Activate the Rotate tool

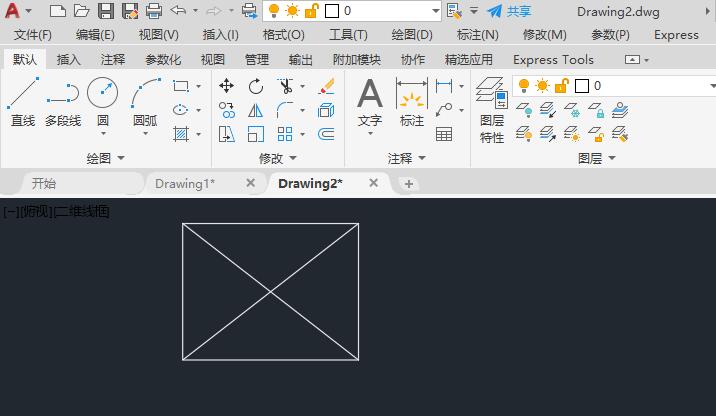click(256, 86)
